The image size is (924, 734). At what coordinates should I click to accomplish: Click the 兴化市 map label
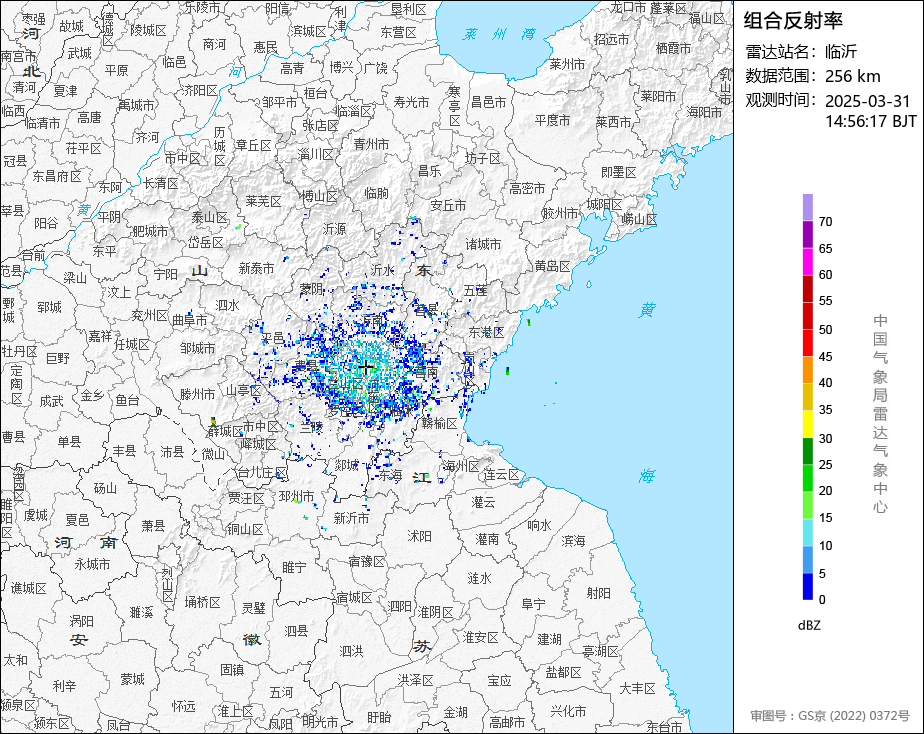569,710
